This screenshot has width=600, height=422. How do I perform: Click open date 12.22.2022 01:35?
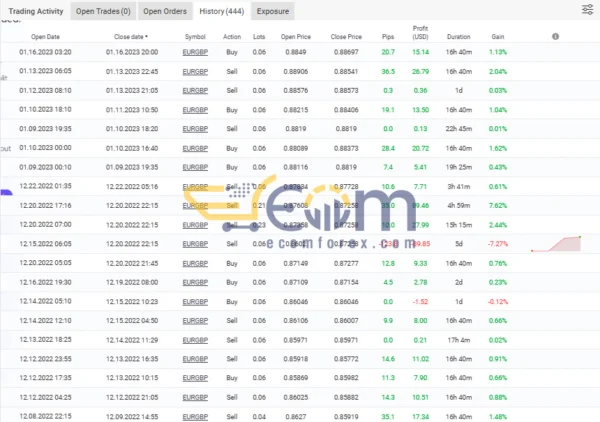[45, 186]
